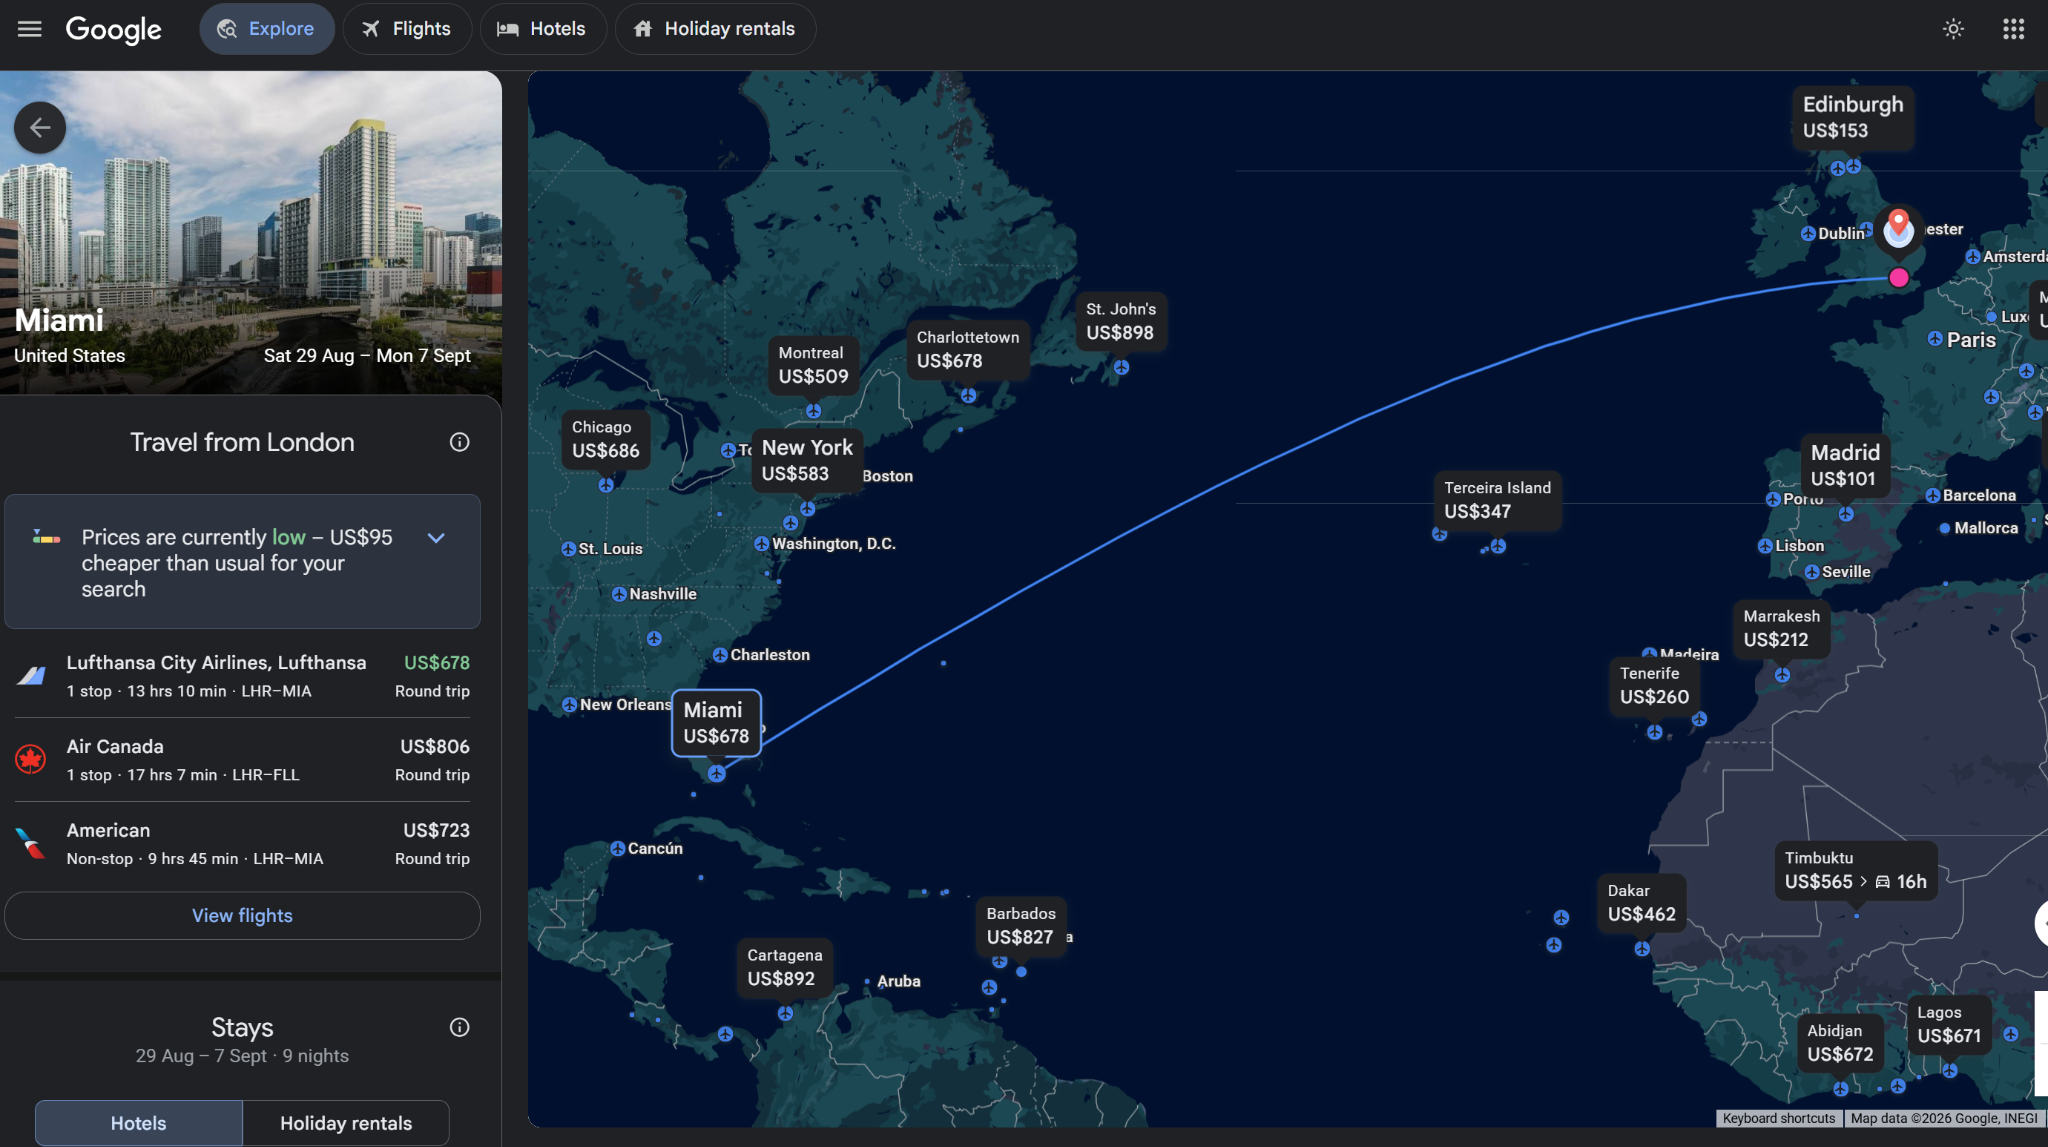Click the Paris airport marker
Viewport: 2048px width, 1147px height.
click(x=1935, y=339)
